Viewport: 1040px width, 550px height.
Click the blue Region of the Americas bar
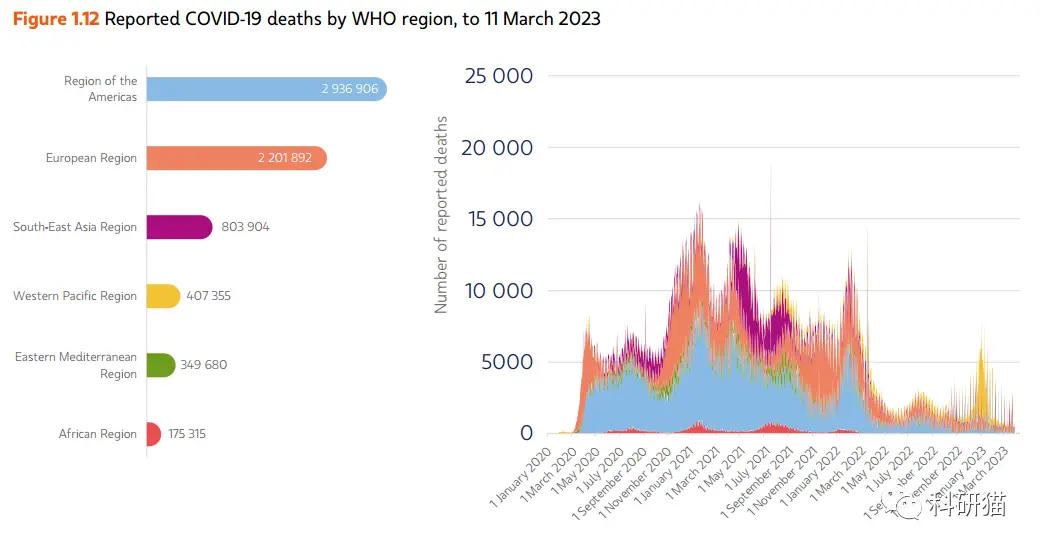click(267, 89)
